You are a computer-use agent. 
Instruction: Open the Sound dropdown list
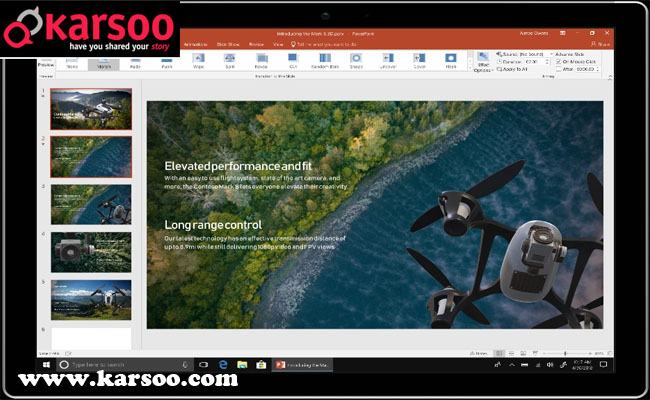point(552,54)
